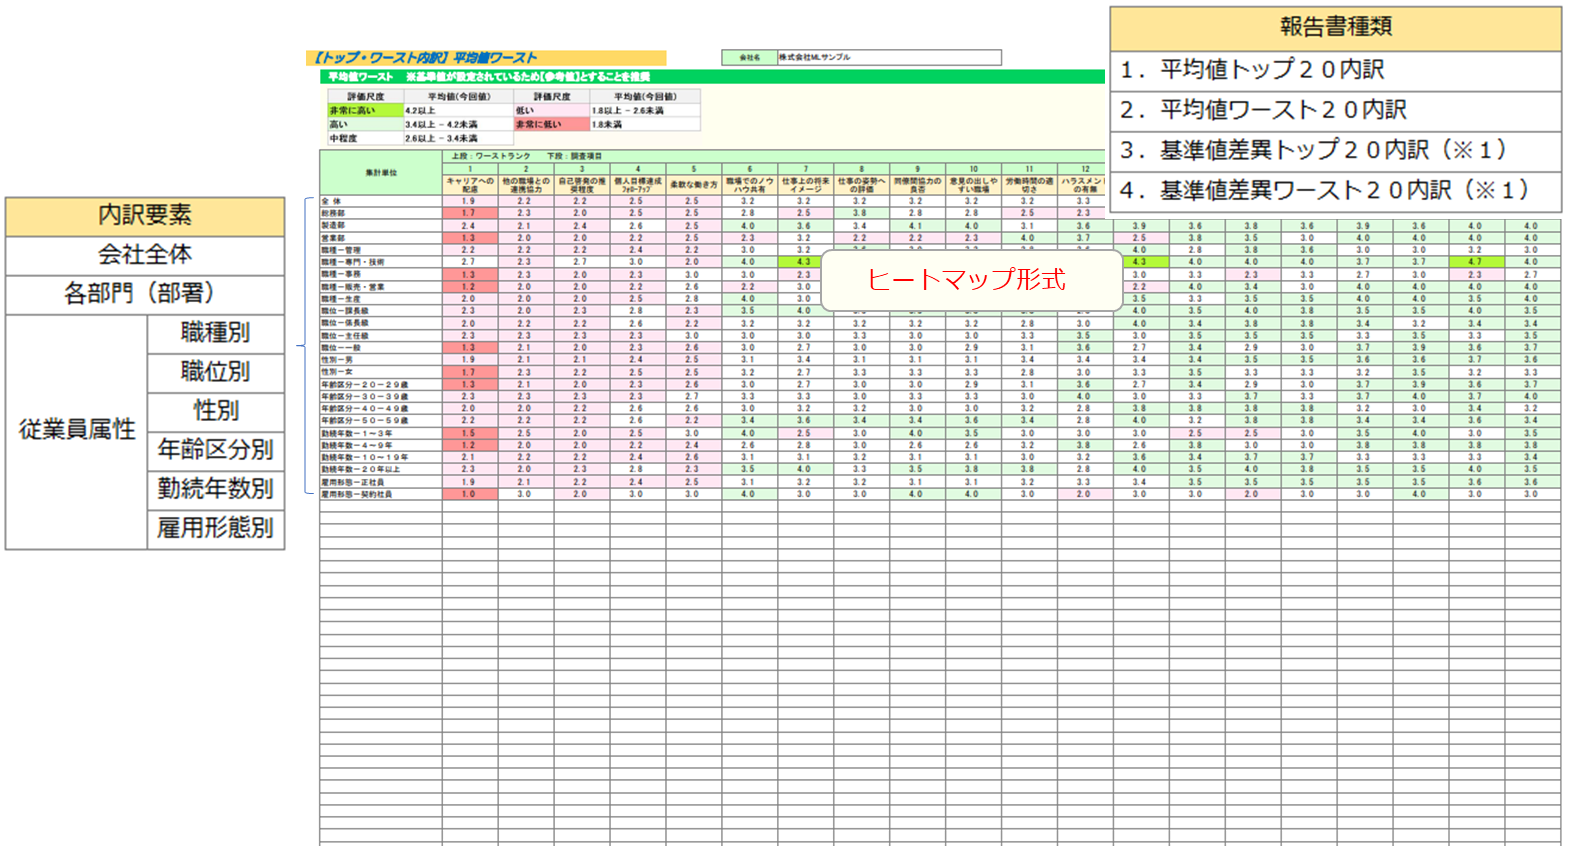Image resolution: width=1570 pixels, height=846 pixels.
Task: Click the 柔軟な働き方 column header
Action: [693, 185]
